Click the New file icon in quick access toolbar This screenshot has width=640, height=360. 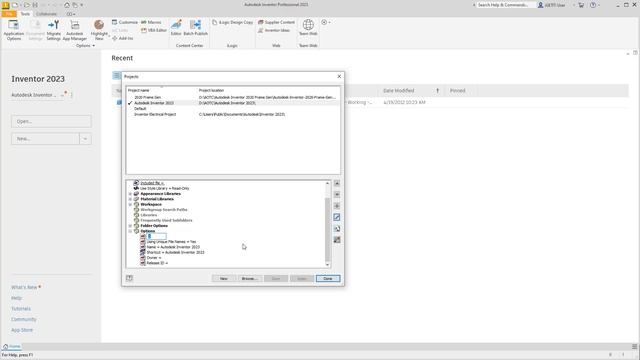pos(15,5)
